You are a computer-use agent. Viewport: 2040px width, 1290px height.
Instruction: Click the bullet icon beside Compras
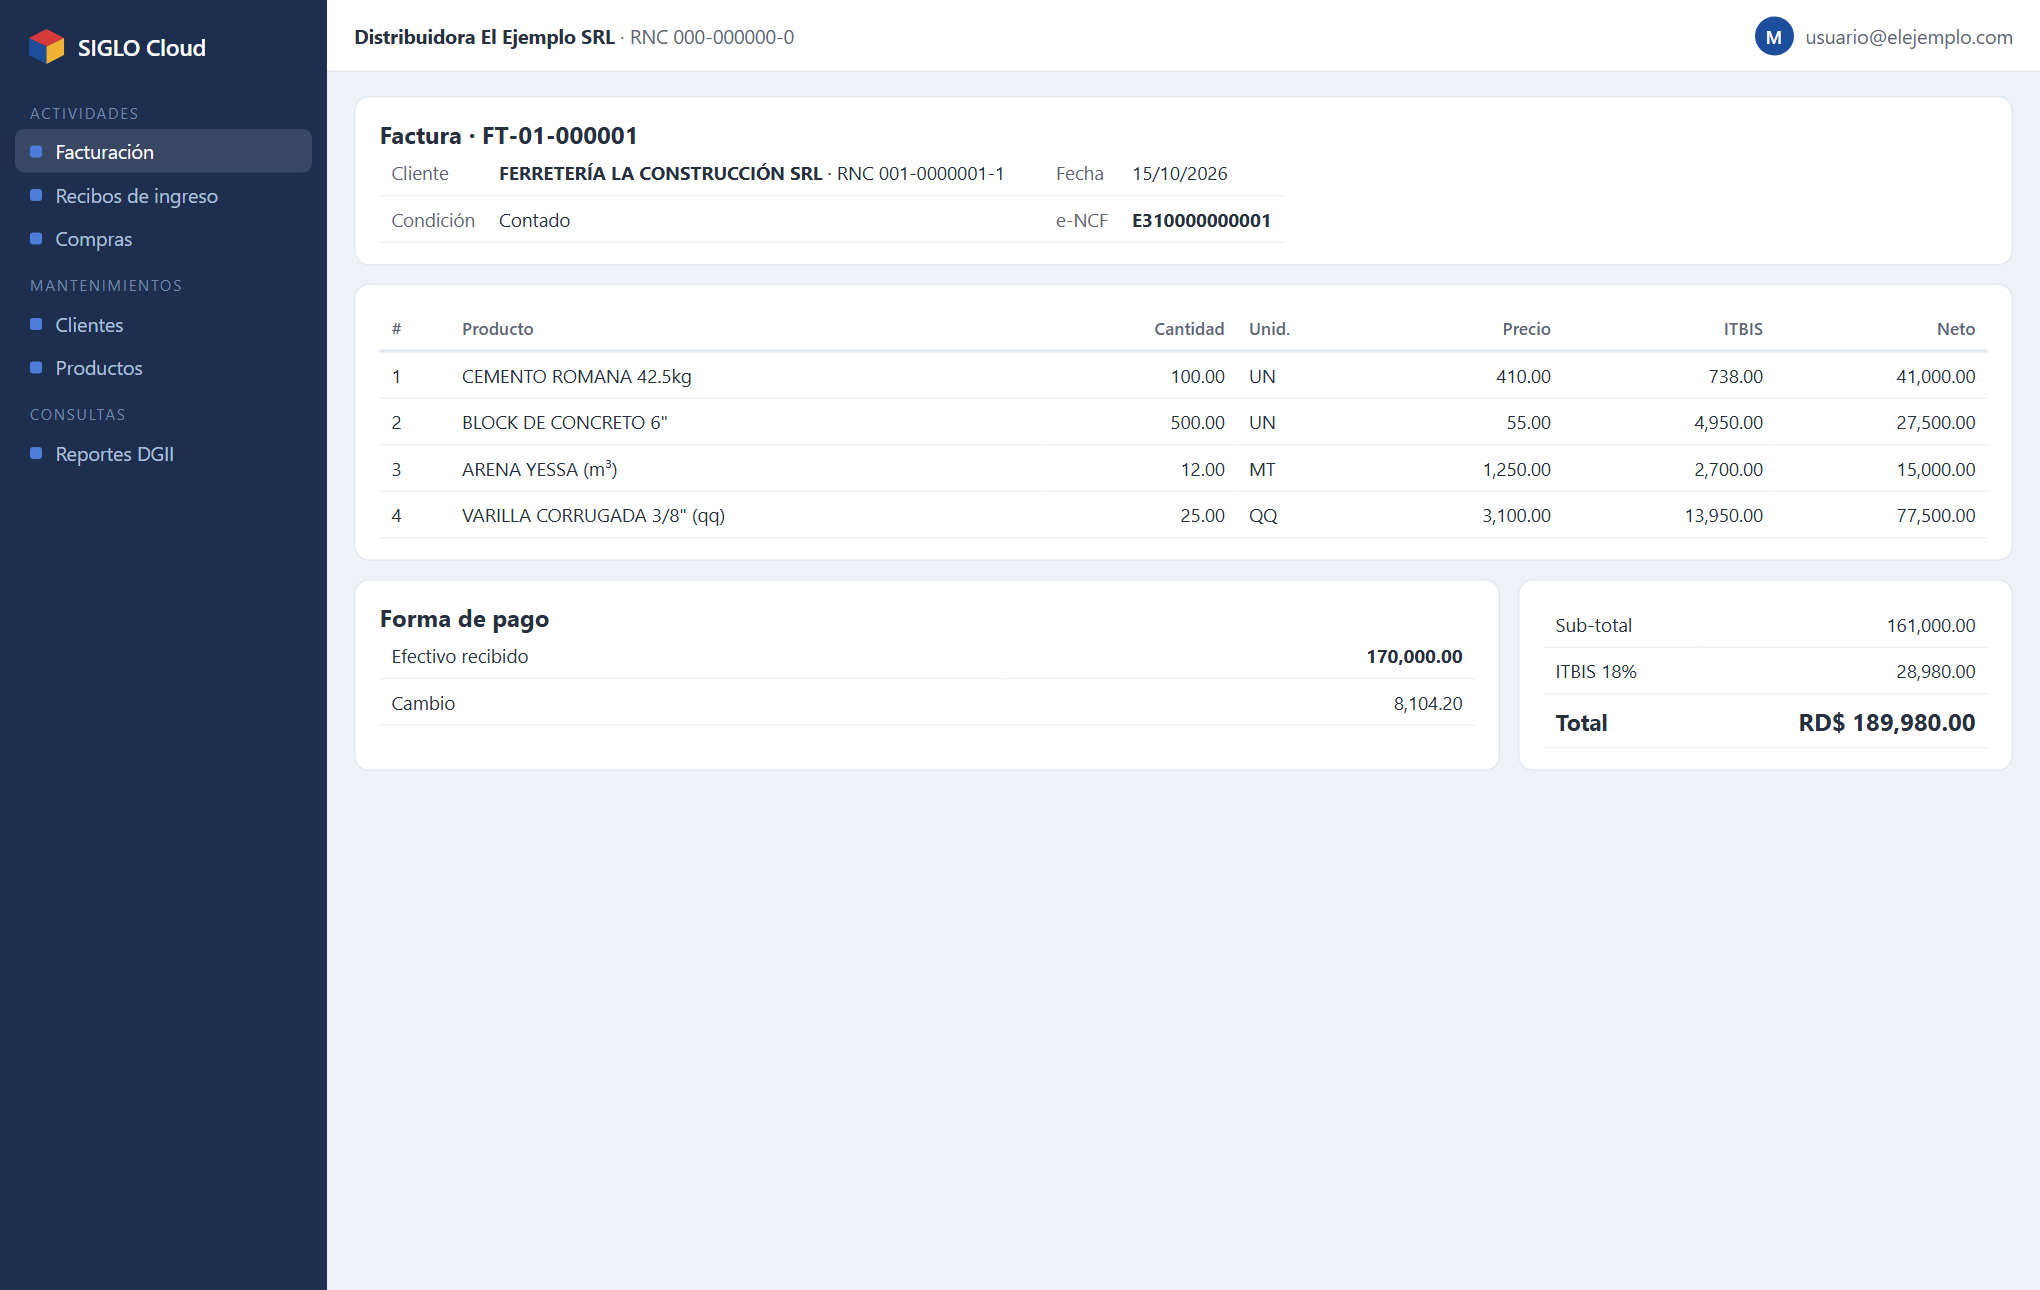pyautogui.click(x=36, y=239)
